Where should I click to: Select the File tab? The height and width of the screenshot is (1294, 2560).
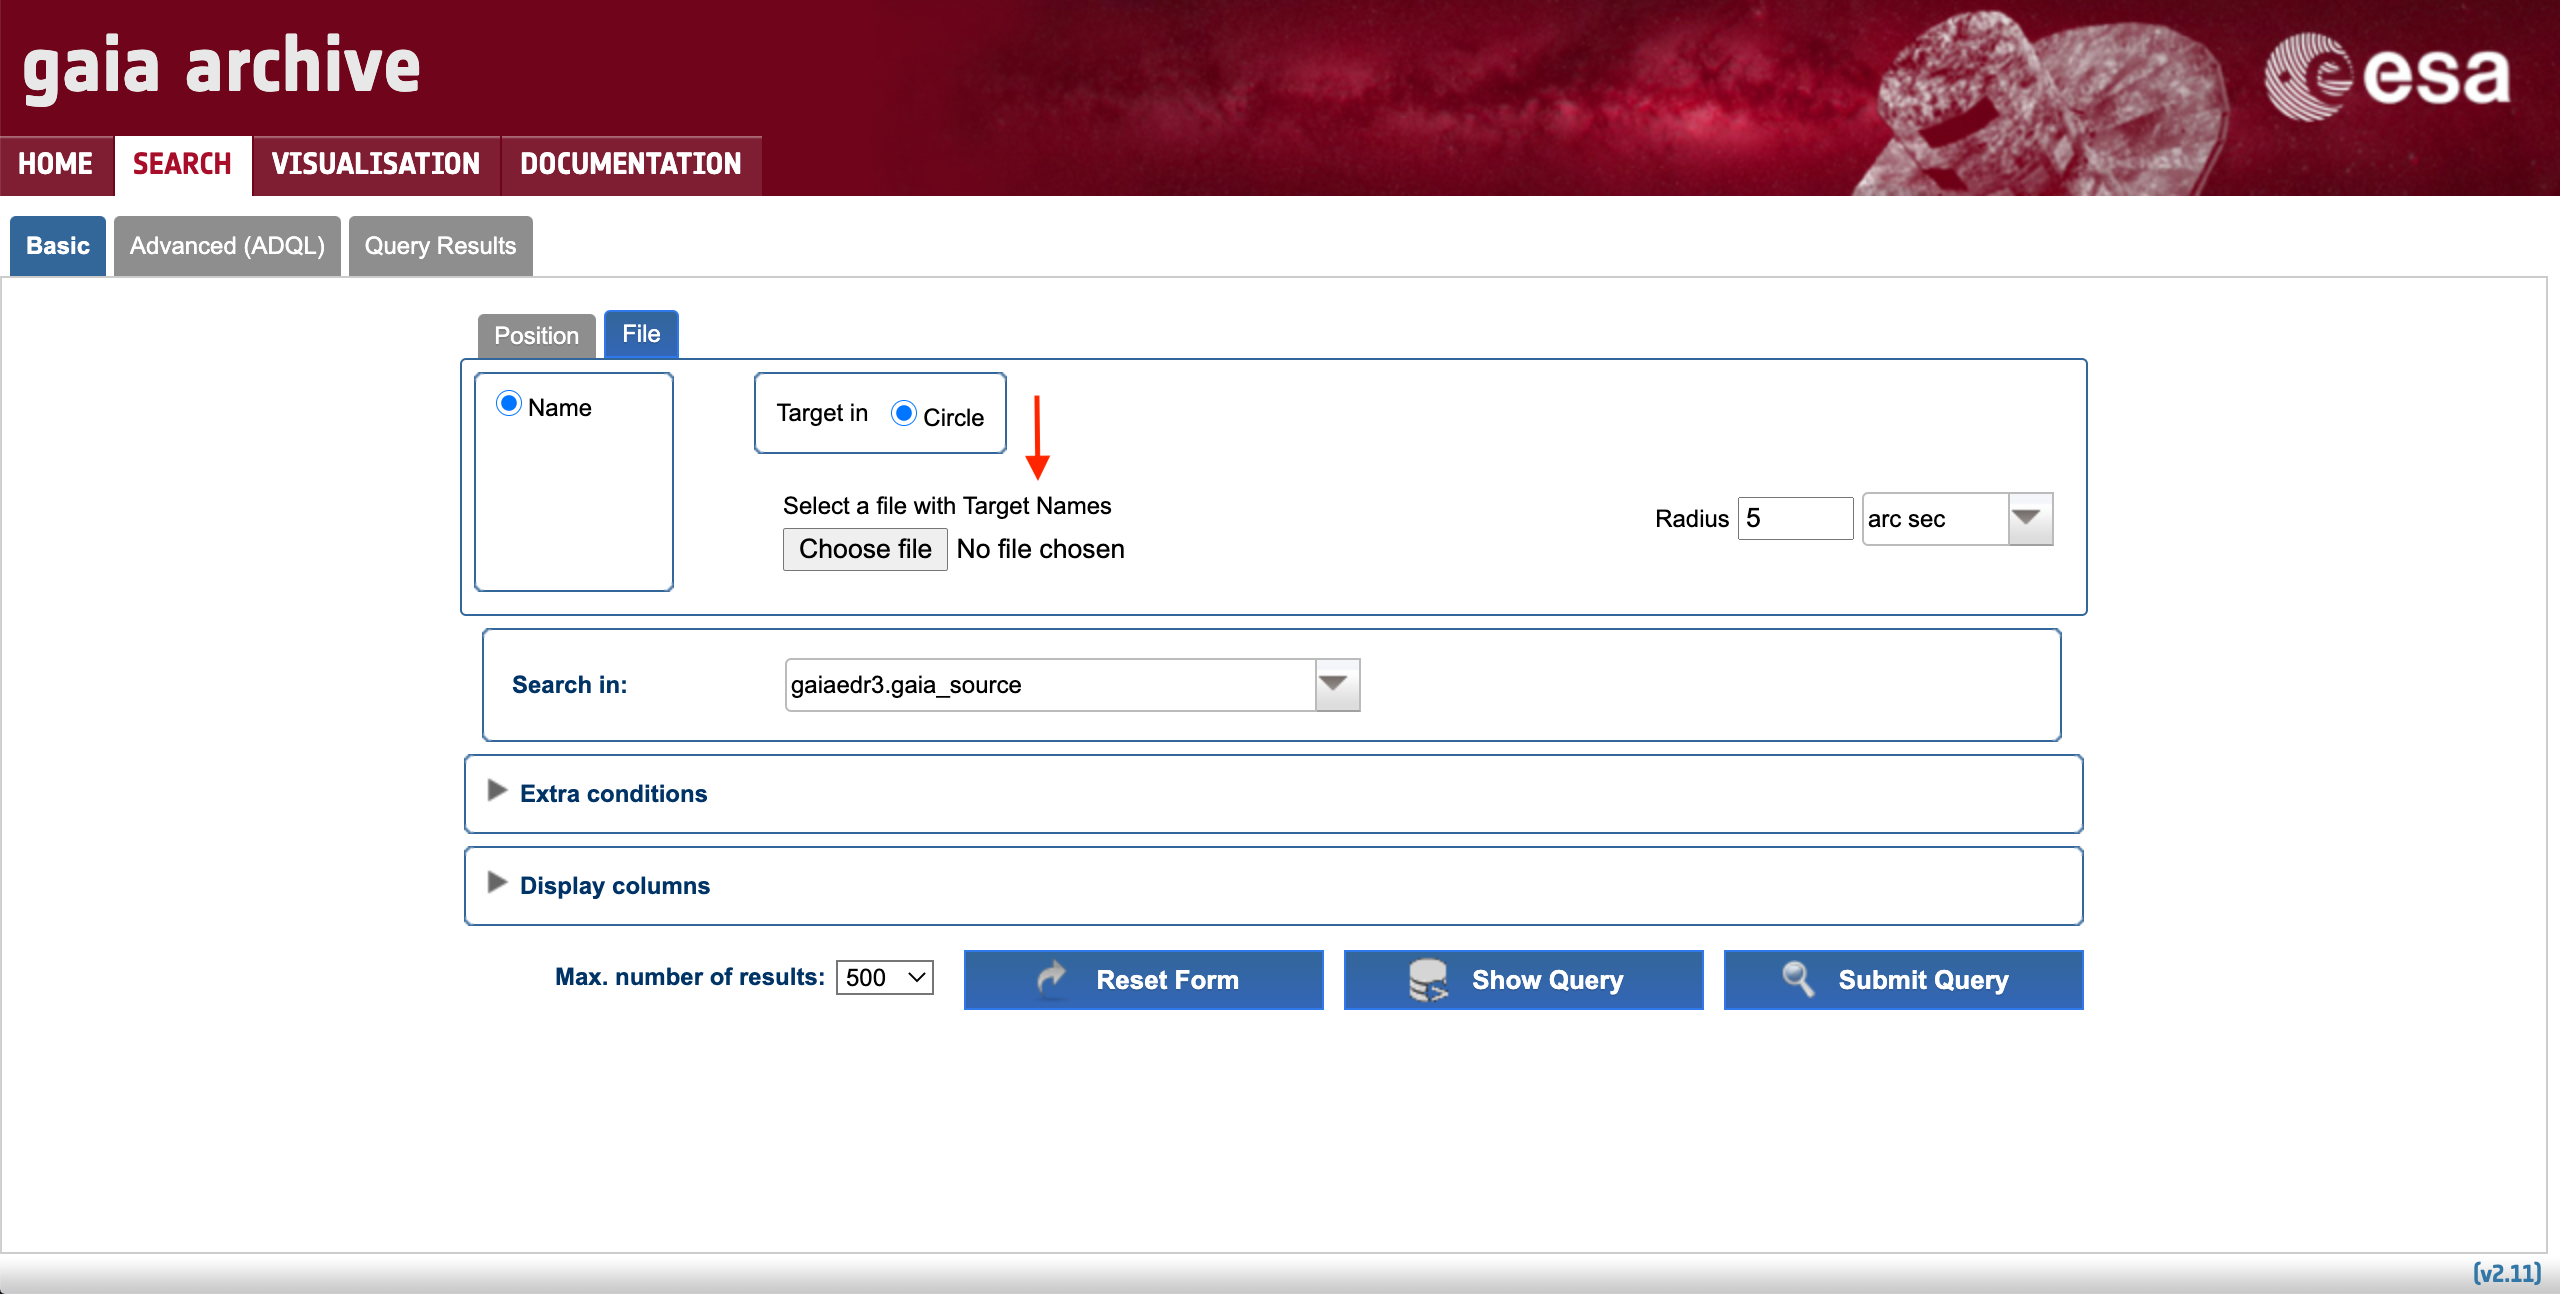641,334
